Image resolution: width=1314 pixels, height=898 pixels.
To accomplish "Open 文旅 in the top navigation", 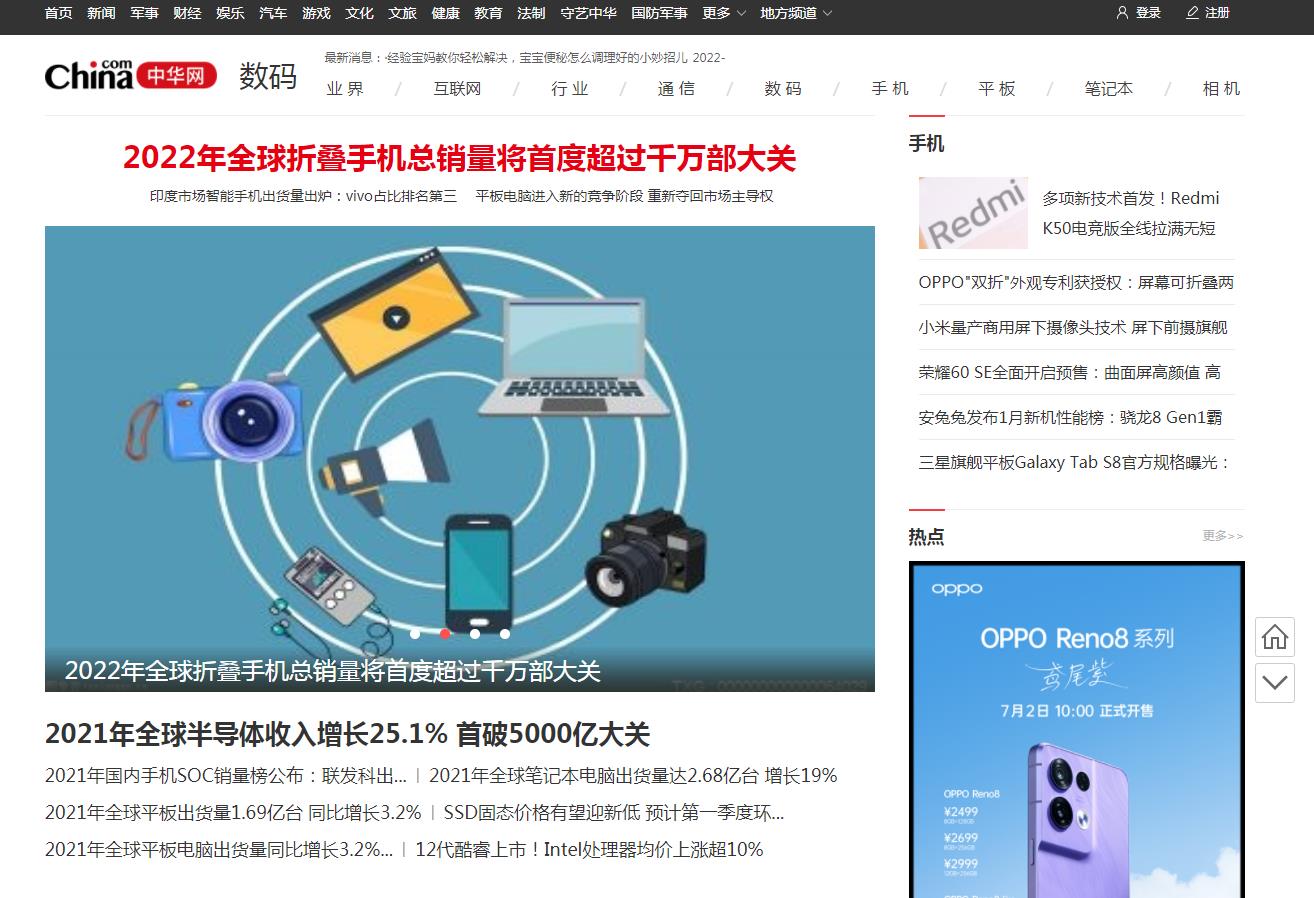I will click(x=402, y=13).
